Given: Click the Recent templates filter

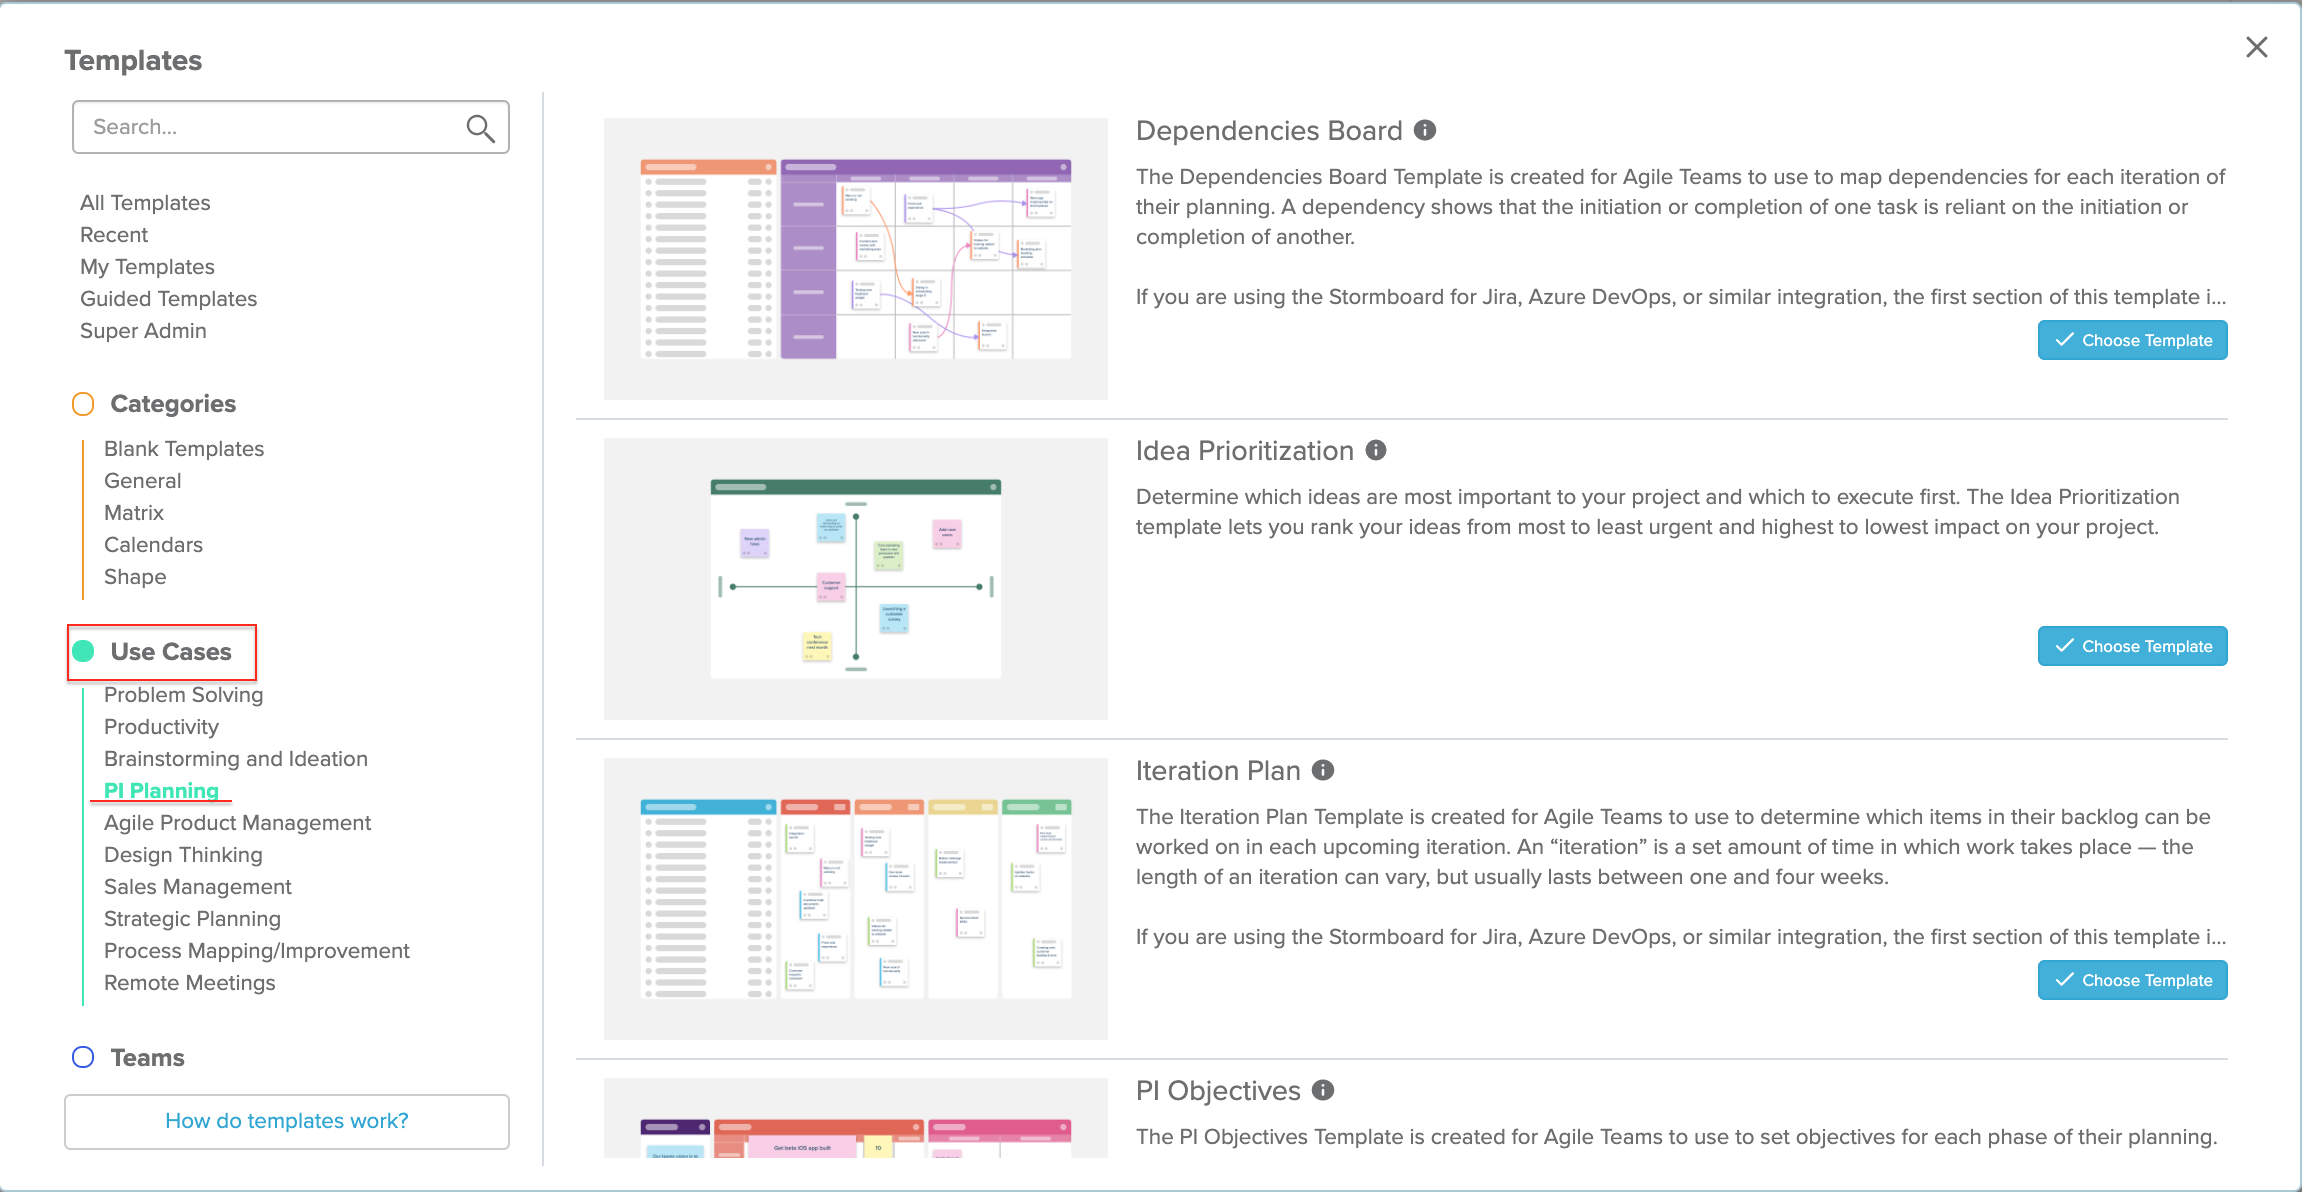Looking at the screenshot, I should [x=115, y=234].
